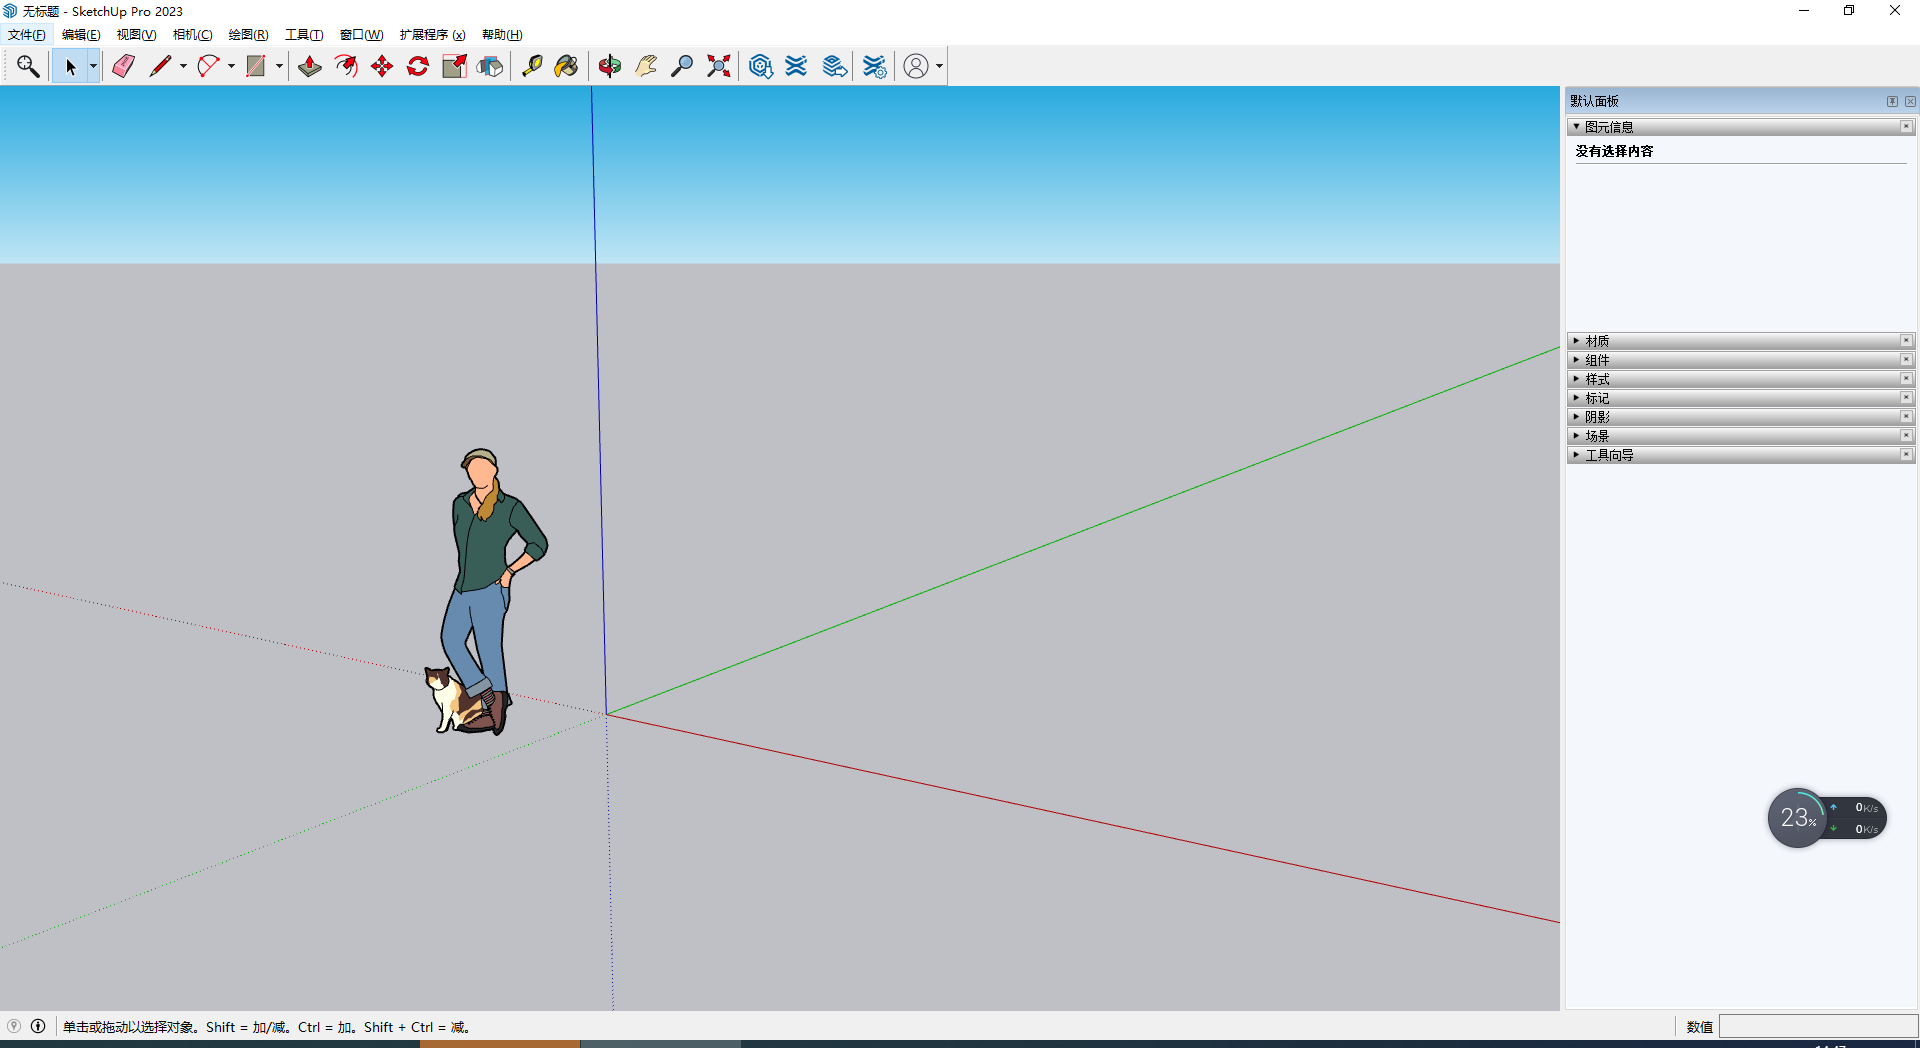1920x1048 pixels.
Task: Open the Arc tool dropdown arrow
Action: pos(231,66)
